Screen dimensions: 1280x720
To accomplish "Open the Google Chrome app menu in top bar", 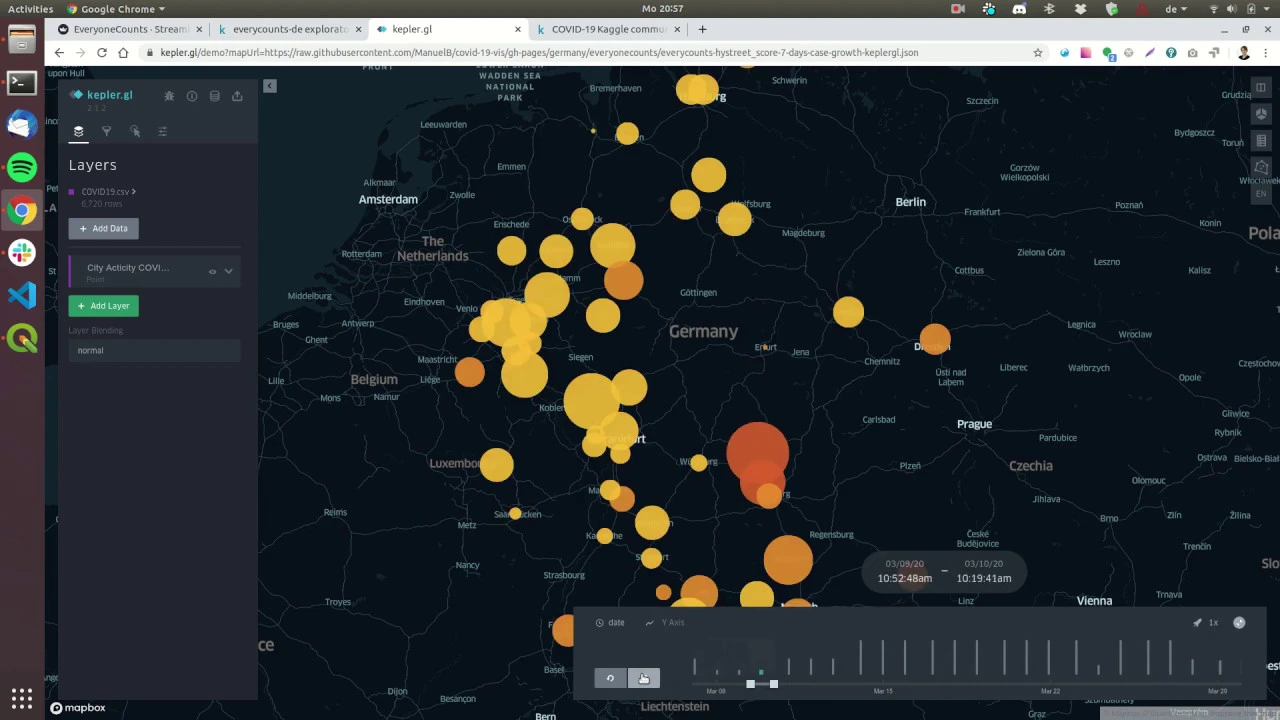I will pyautogui.click(x=116, y=9).
